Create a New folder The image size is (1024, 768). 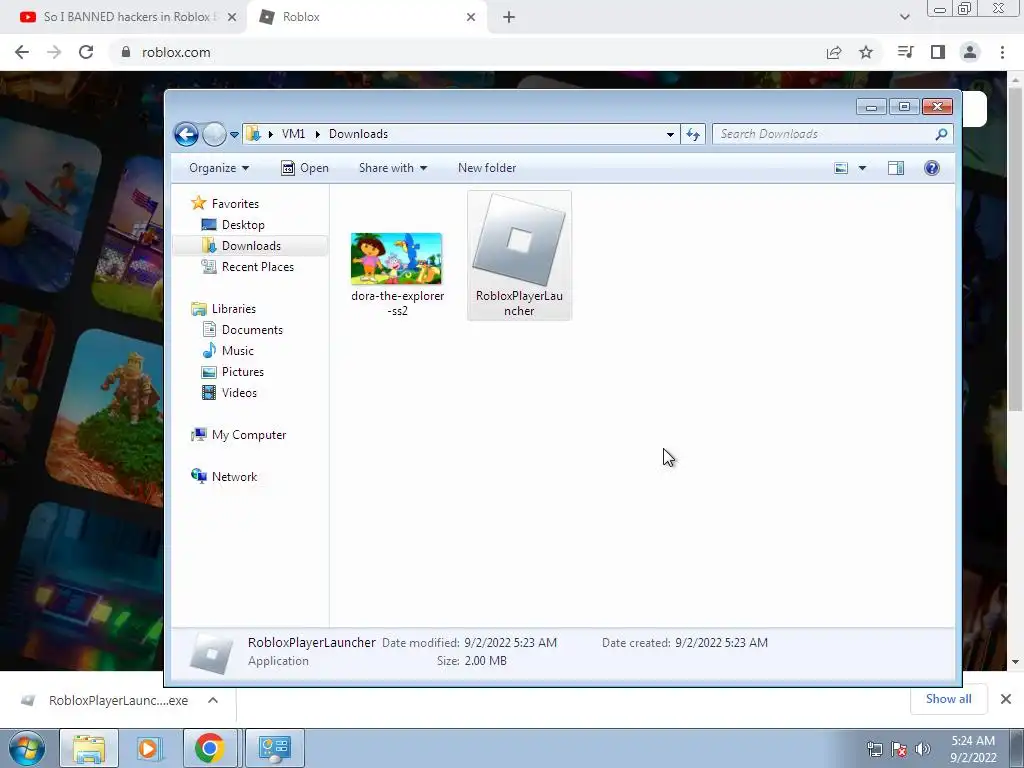(487, 168)
